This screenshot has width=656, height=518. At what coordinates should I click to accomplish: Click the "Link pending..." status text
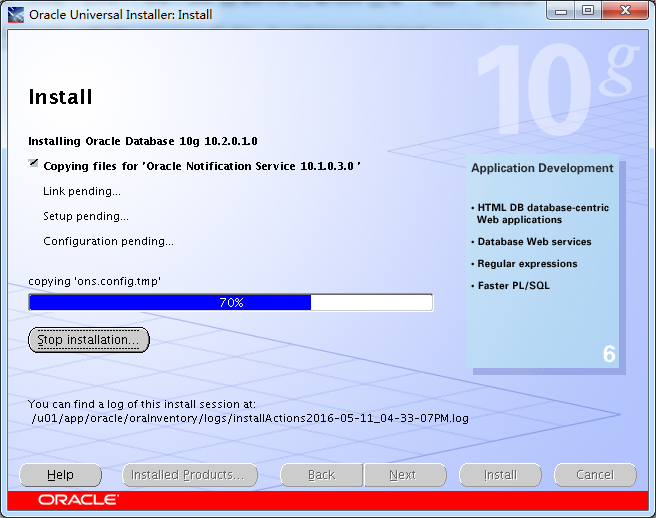(82, 191)
